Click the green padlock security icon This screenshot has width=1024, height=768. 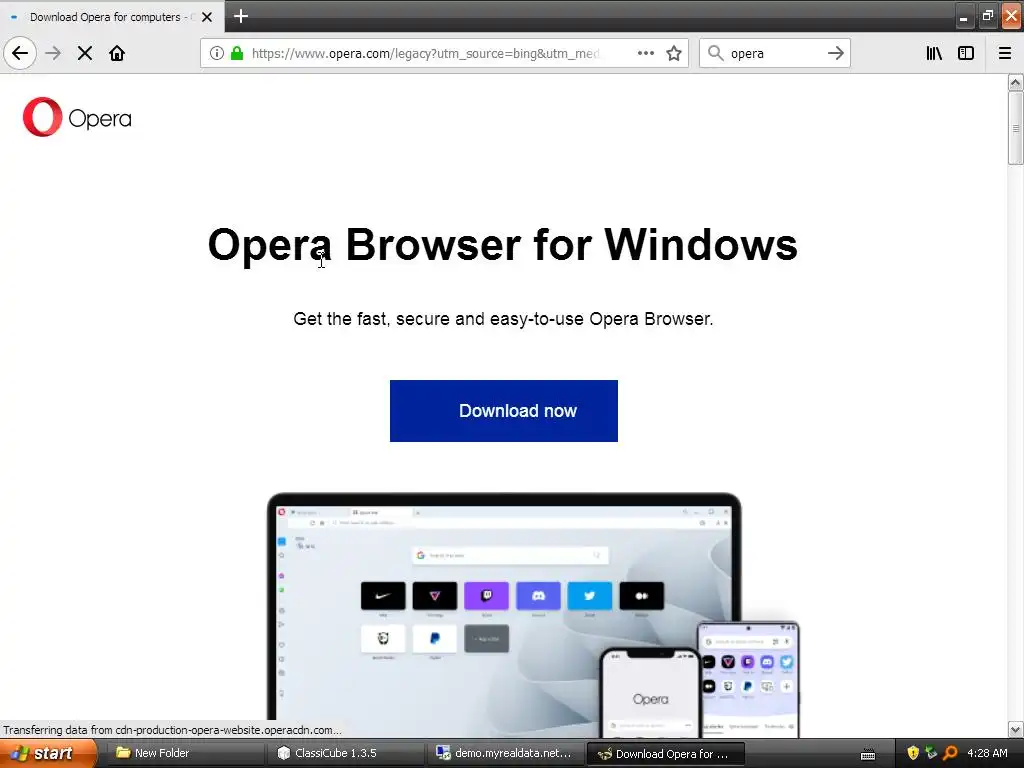click(237, 53)
